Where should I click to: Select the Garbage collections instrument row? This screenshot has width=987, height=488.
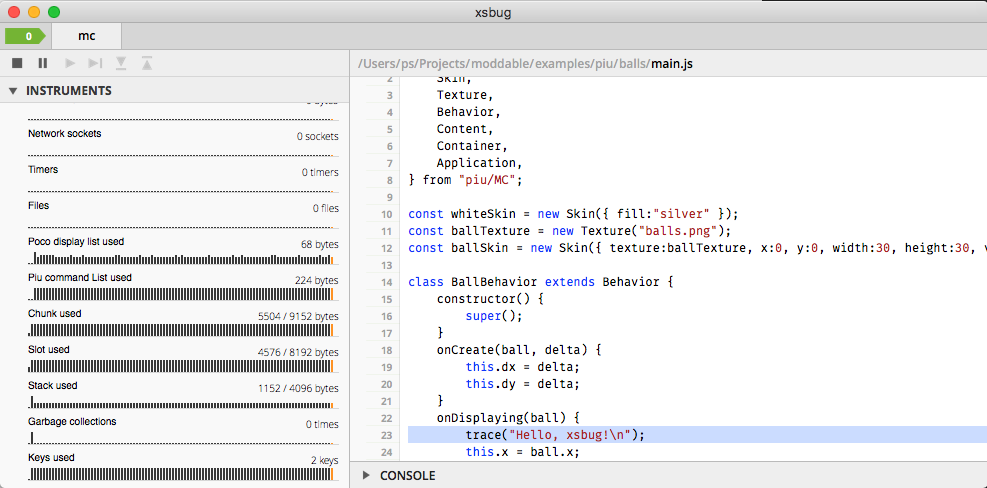[x=183, y=430]
